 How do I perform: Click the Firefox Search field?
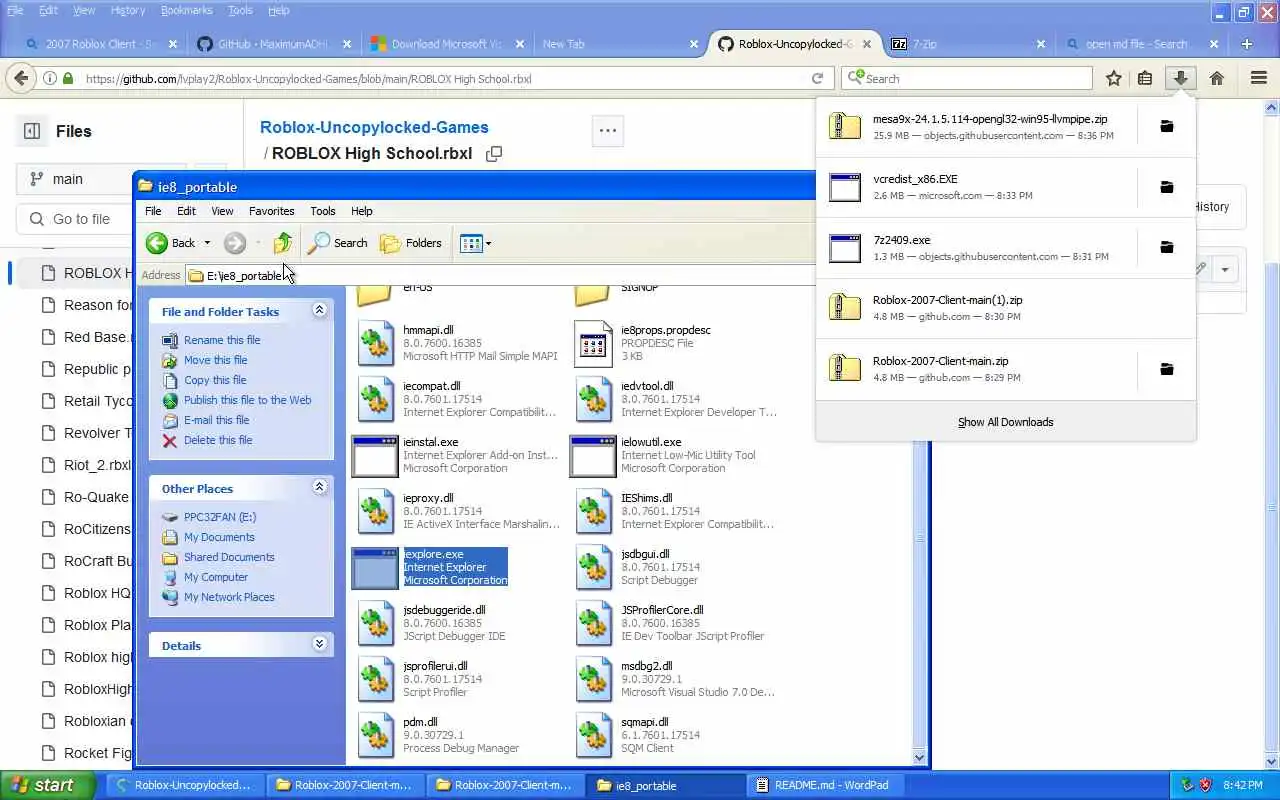[x=967, y=78]
